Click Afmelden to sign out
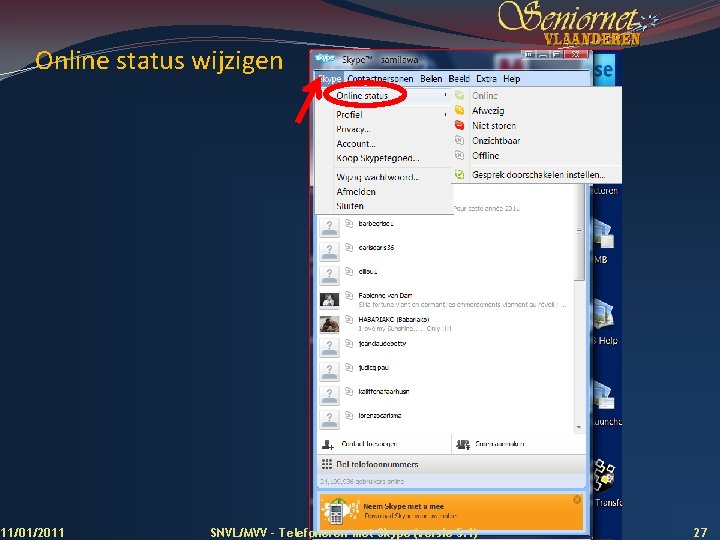Image resolution: width=720 pixels, height=540 pixels. (x=356, y=192)
